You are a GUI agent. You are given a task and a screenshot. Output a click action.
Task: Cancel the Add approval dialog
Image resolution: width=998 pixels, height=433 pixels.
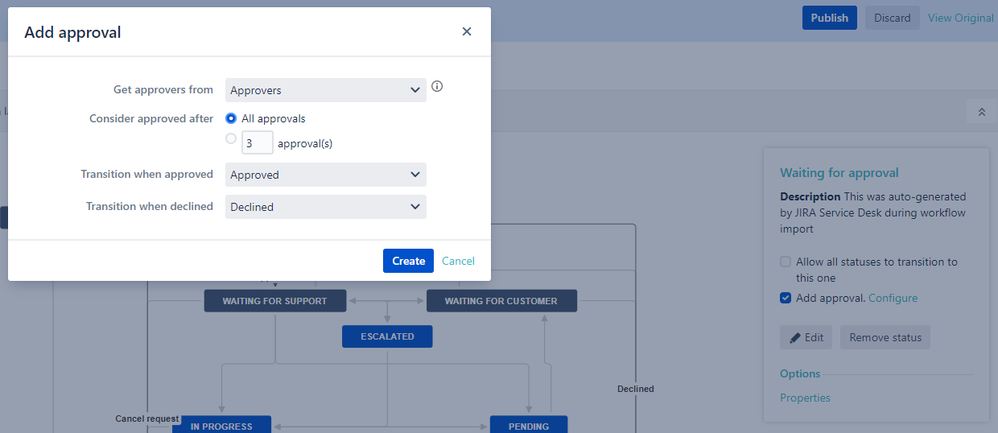coord(458,260)
